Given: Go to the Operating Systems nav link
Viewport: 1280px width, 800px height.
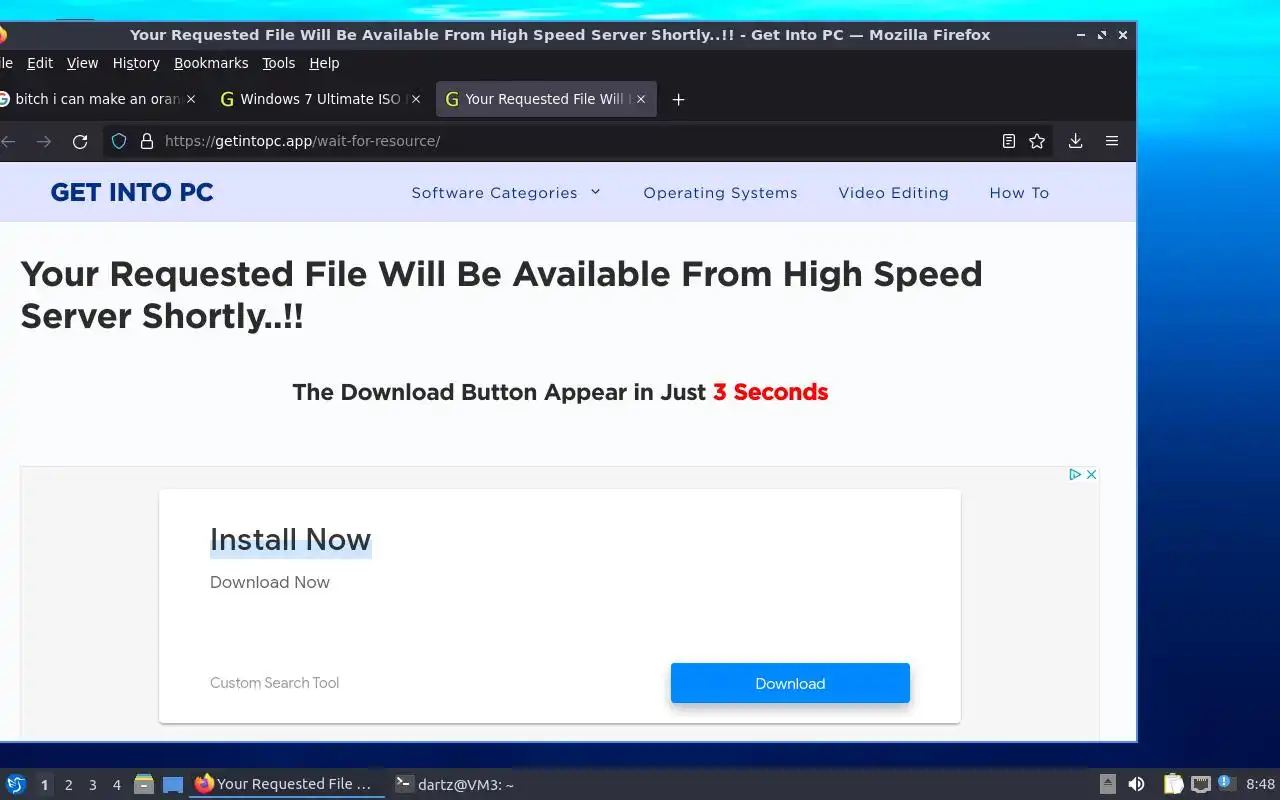Looking at the screenshot, I should click(720, 193).
